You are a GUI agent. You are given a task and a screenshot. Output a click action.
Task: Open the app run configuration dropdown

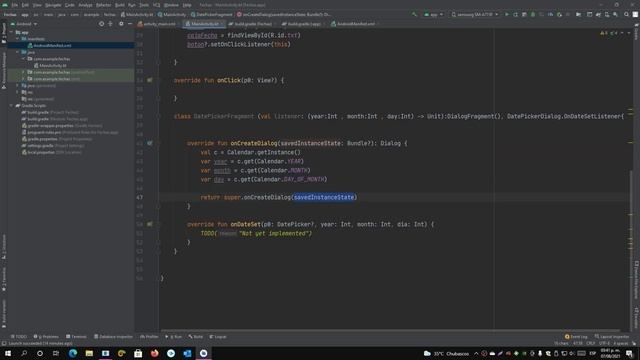click(433, 14)
